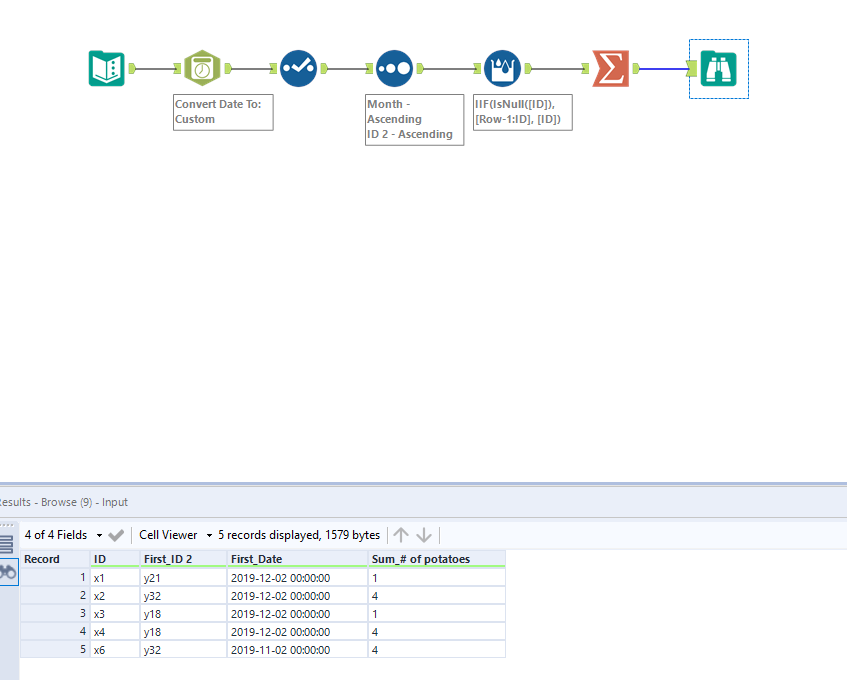The height and width of the screenshot is (680, 847).
Task: Select the Summarize tool node
Action: pyautogui.click(x=610, y=68)
